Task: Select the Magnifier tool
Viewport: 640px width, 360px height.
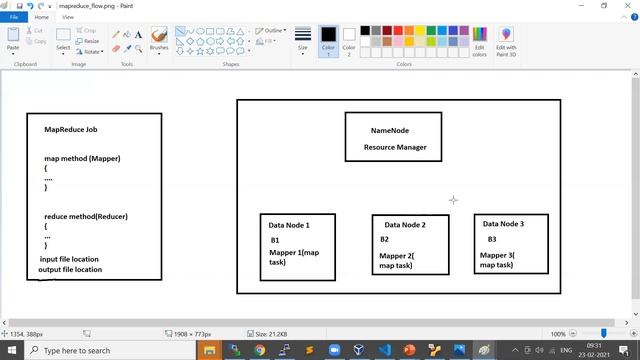Action: click(x=138, y=49)
